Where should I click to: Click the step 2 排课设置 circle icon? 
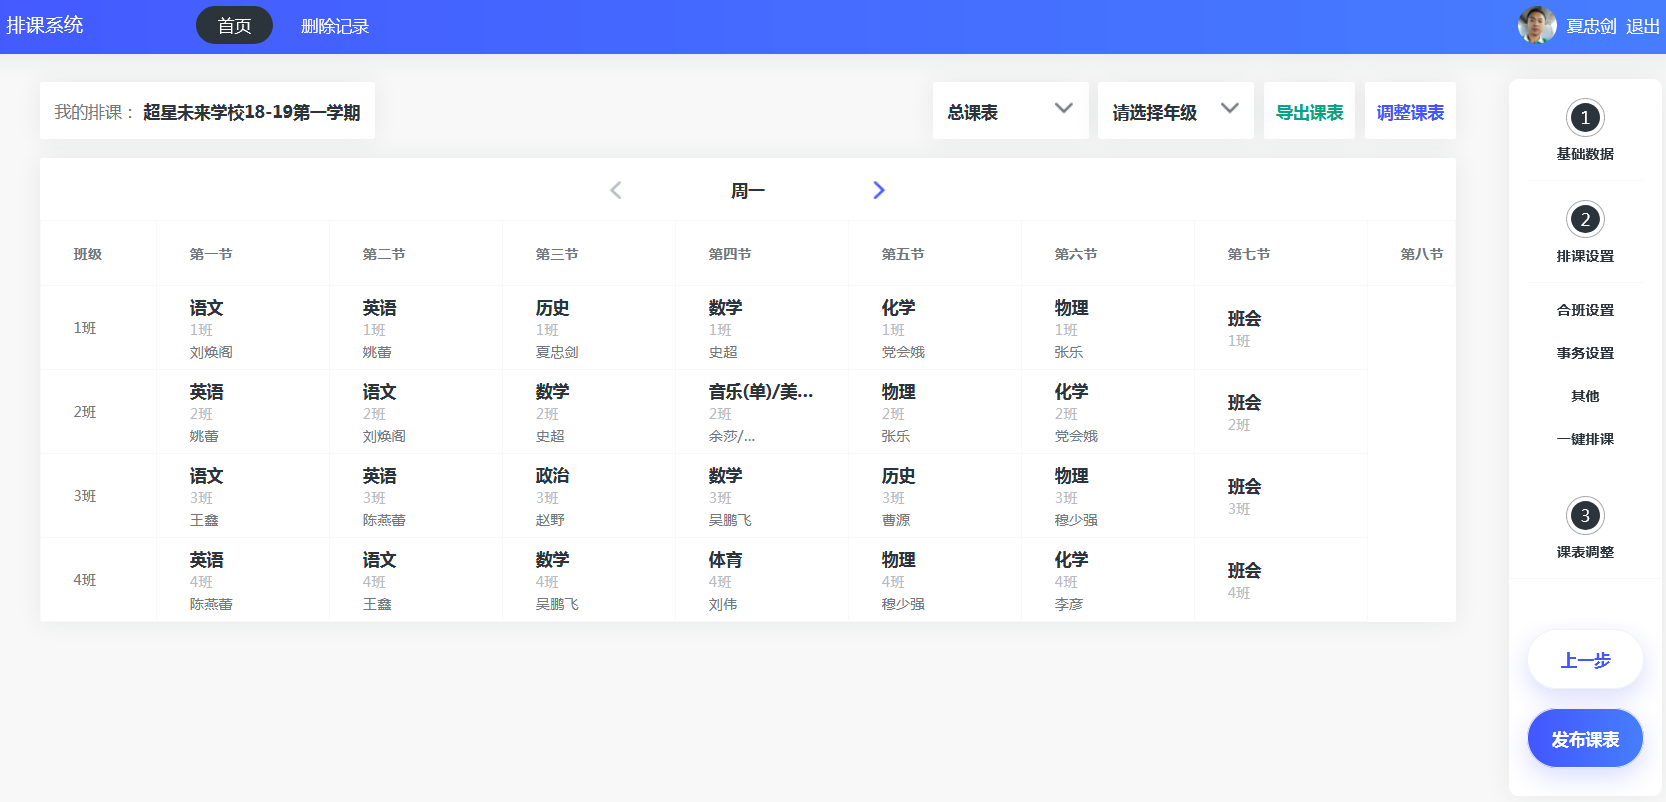tap(1585, 220)
